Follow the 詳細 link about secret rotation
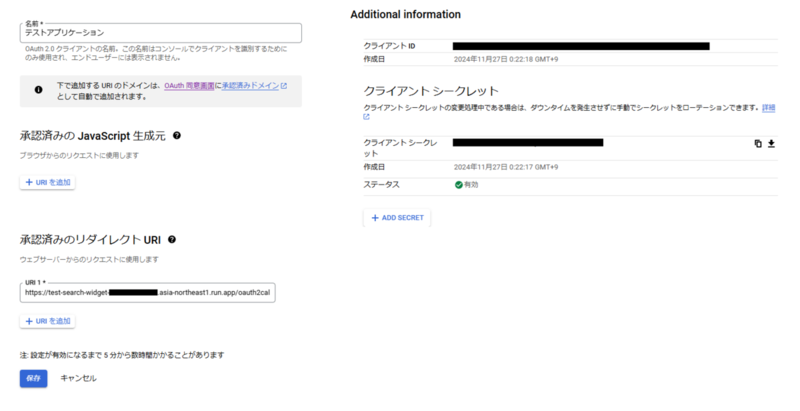The image size is (800, 411). 768,108
